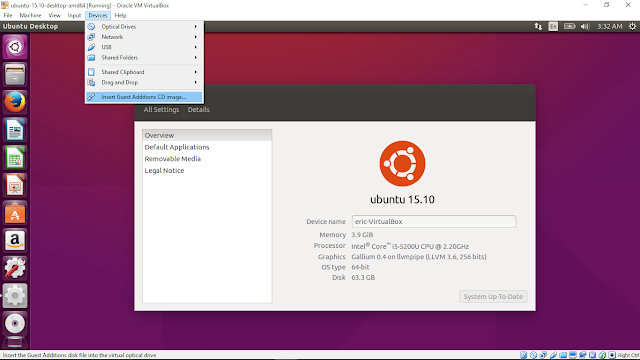This screenshot has height=360, width=640.
Task: Open the Input menu
Action: point(74,16)
